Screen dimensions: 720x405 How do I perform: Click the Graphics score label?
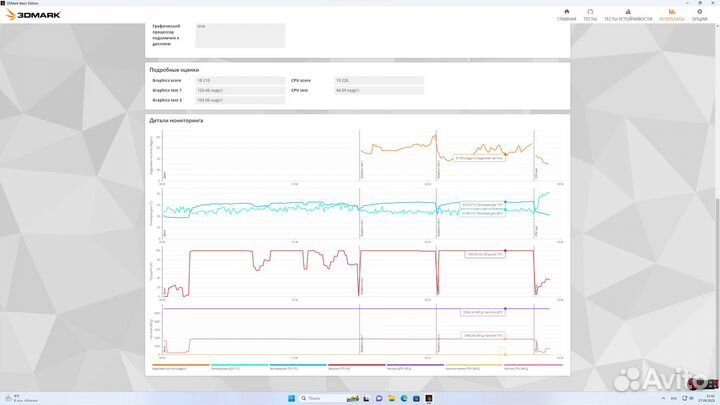point(167,80)
